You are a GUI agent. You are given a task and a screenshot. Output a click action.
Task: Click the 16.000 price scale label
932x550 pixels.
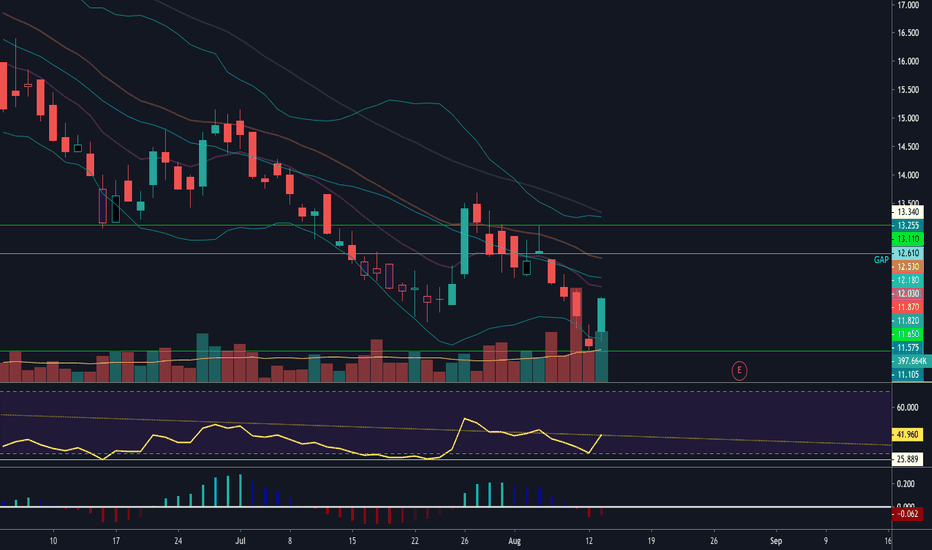(908, 61)
